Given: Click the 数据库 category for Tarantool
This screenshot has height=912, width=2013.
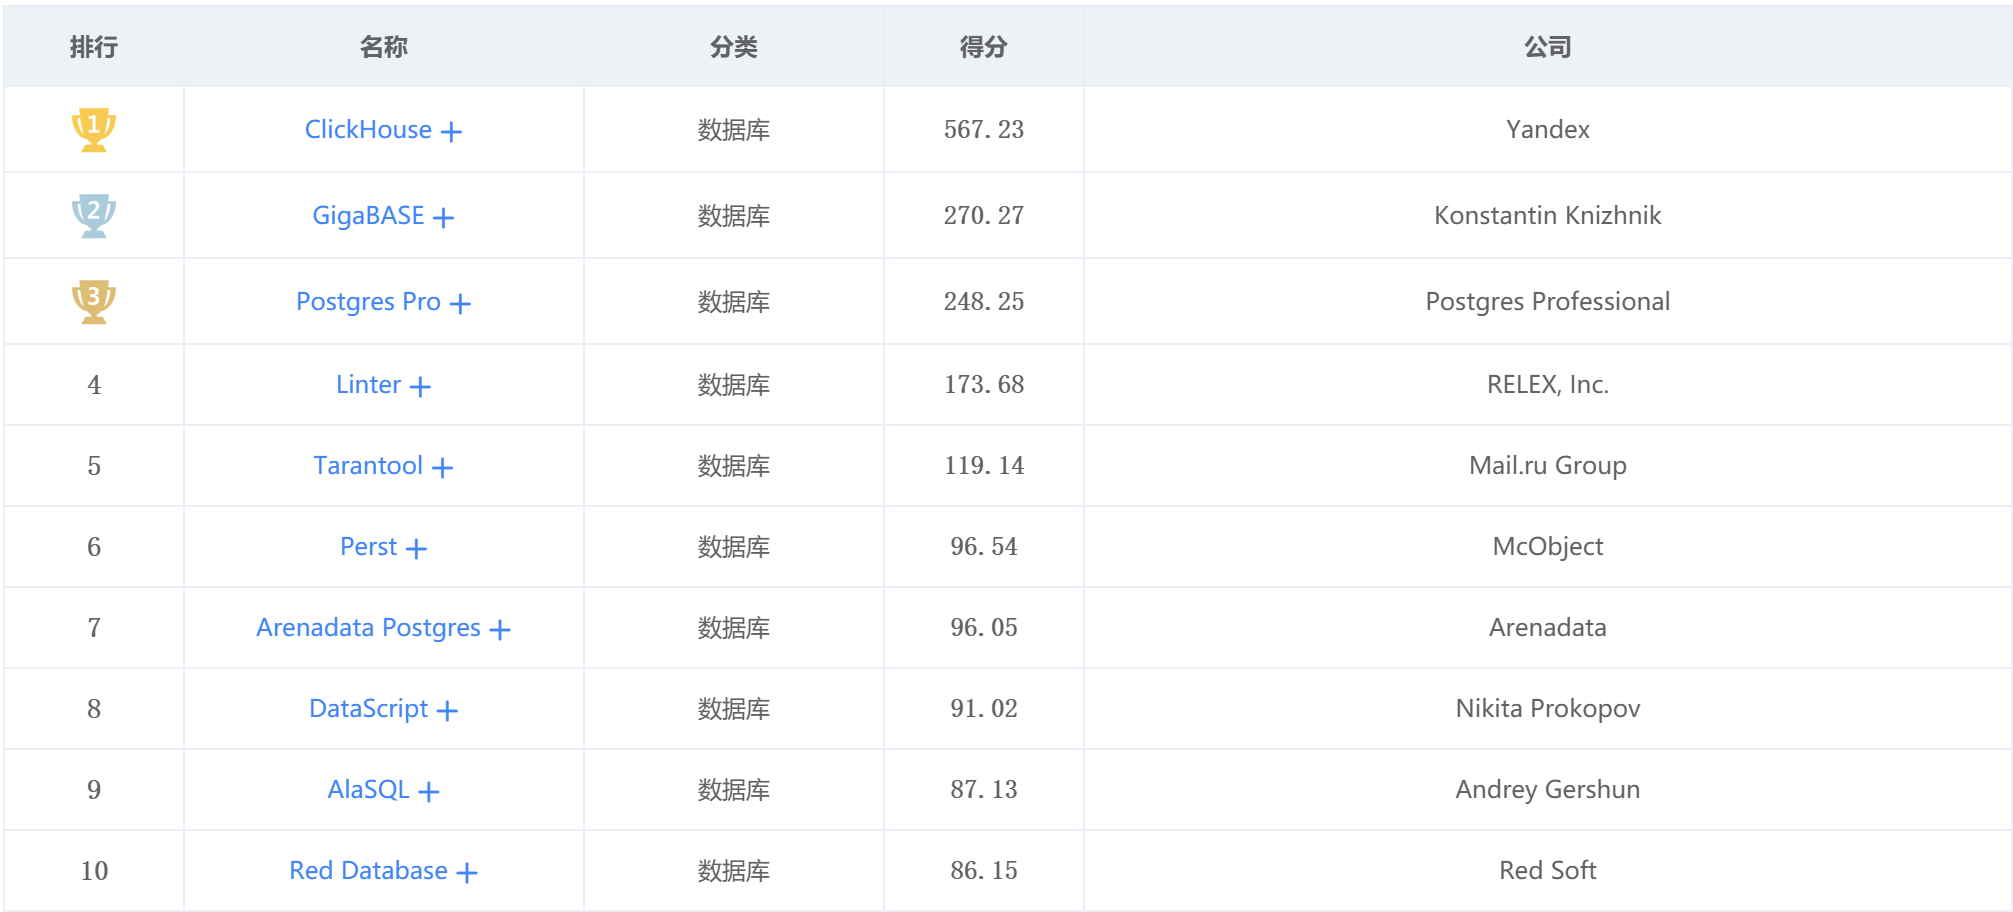Looking at the screenshot, I should [733, 466].
